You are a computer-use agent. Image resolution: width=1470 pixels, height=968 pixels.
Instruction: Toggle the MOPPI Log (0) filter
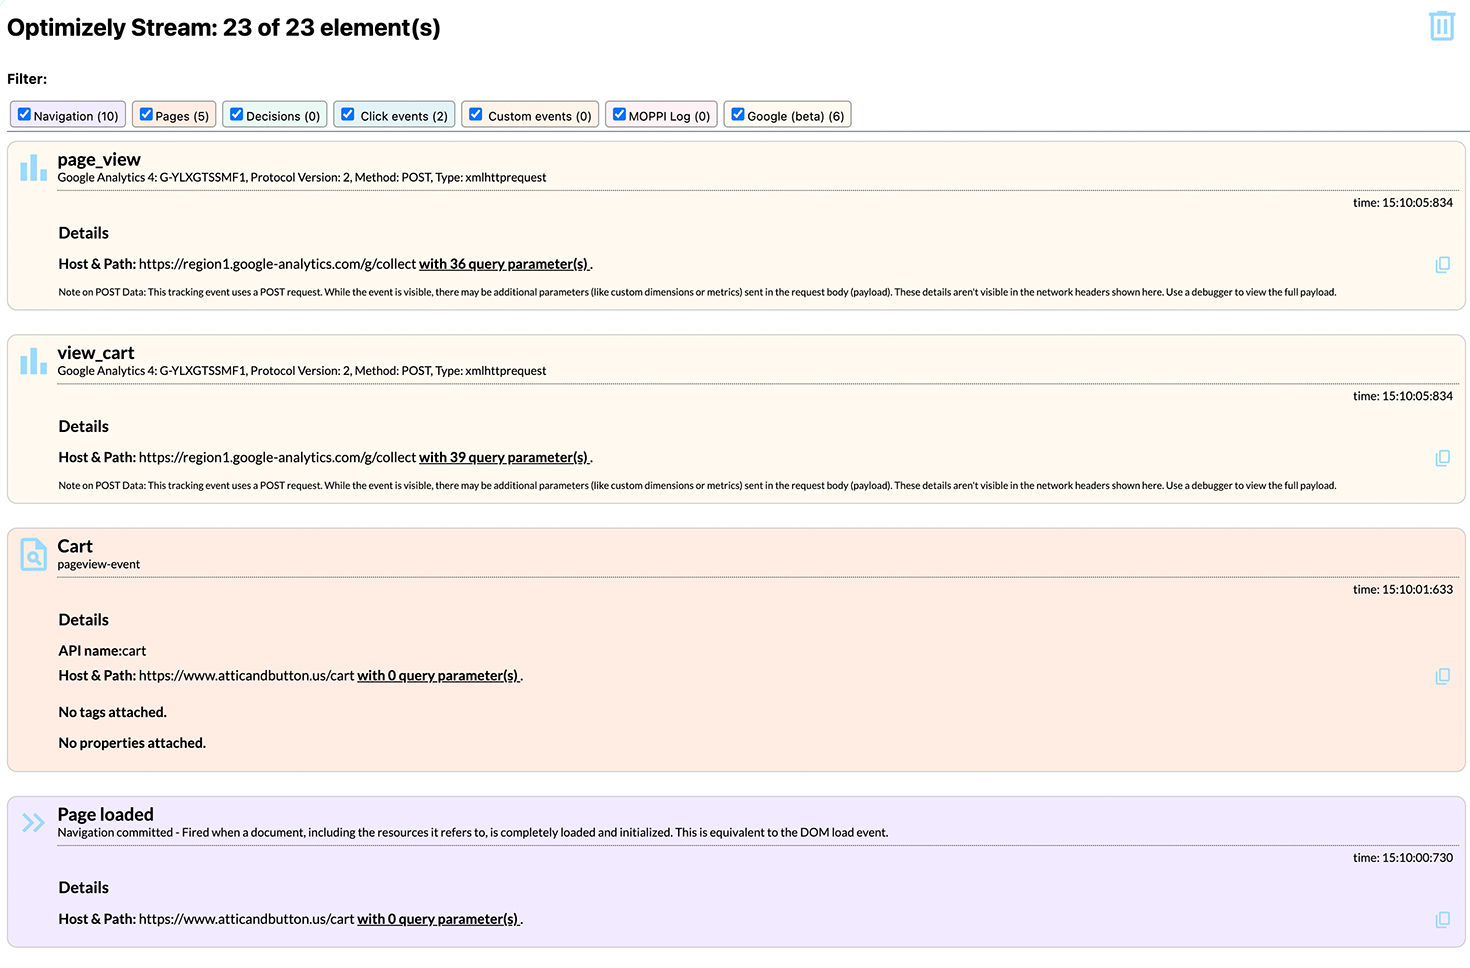[x=619, y=115]
